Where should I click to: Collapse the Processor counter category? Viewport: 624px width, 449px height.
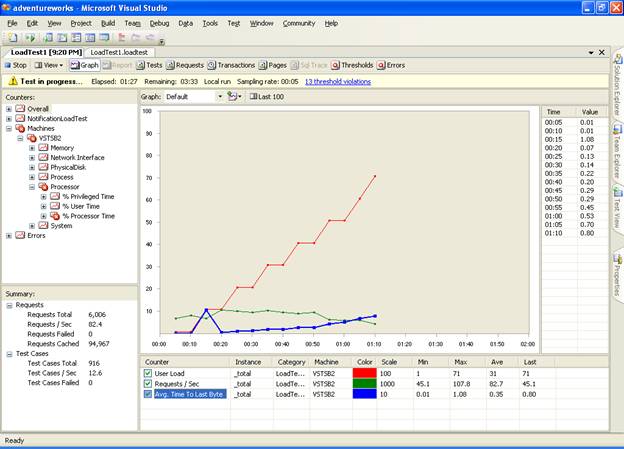tap(32, 187)
